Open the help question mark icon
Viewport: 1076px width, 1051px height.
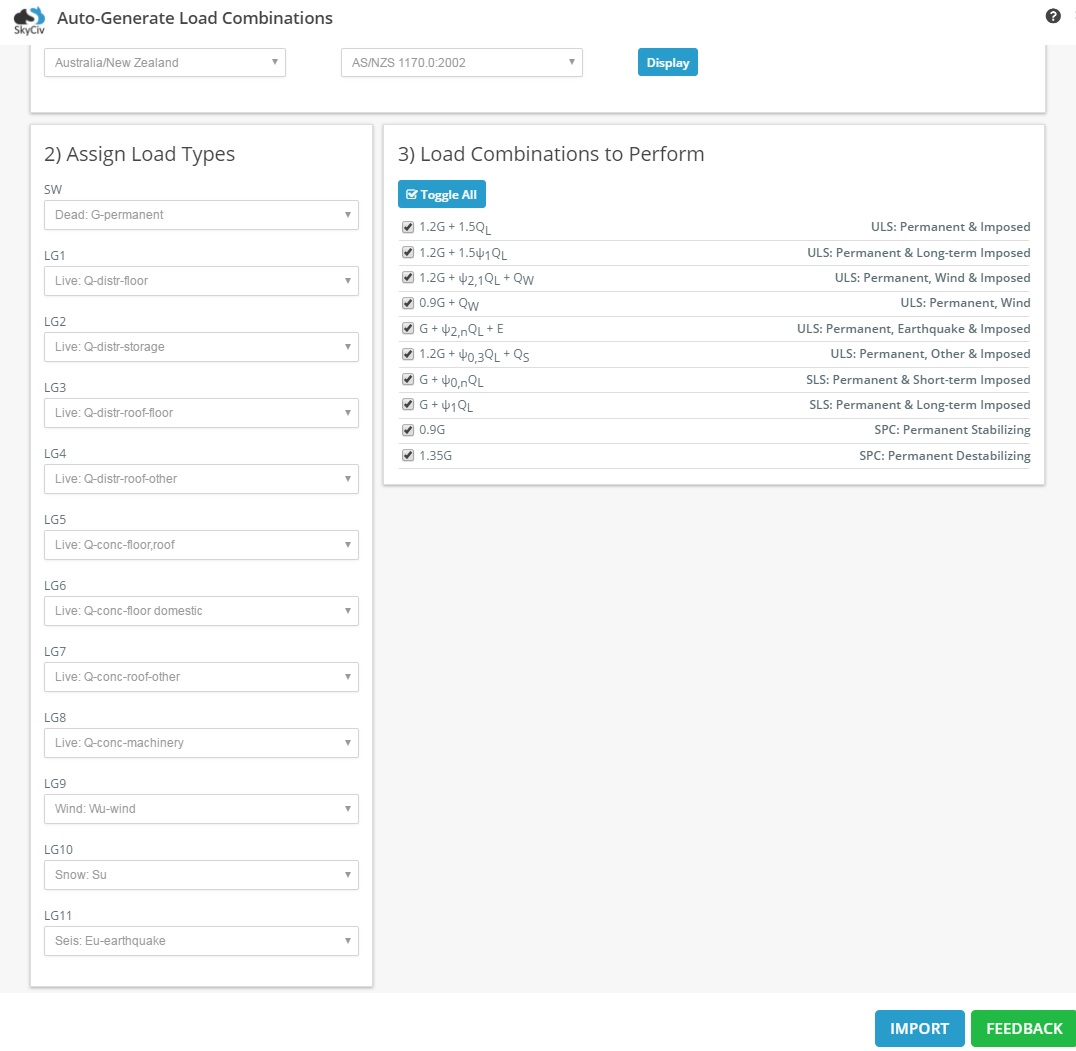click(1053, 16)
